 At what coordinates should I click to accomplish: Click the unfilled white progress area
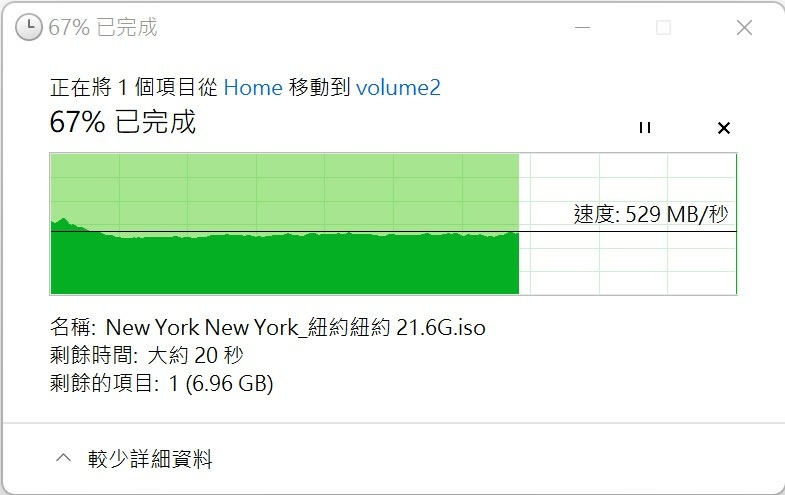628,224
